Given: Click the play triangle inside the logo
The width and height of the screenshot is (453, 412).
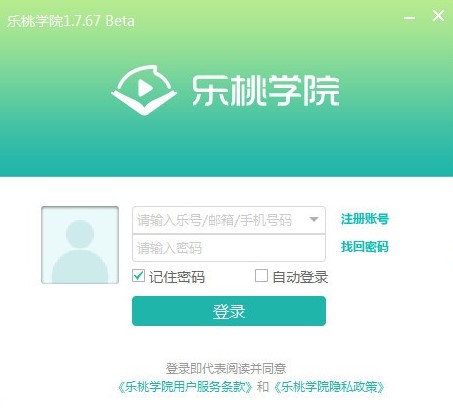Looking at the screenshot, I should [x=145, y=88].
